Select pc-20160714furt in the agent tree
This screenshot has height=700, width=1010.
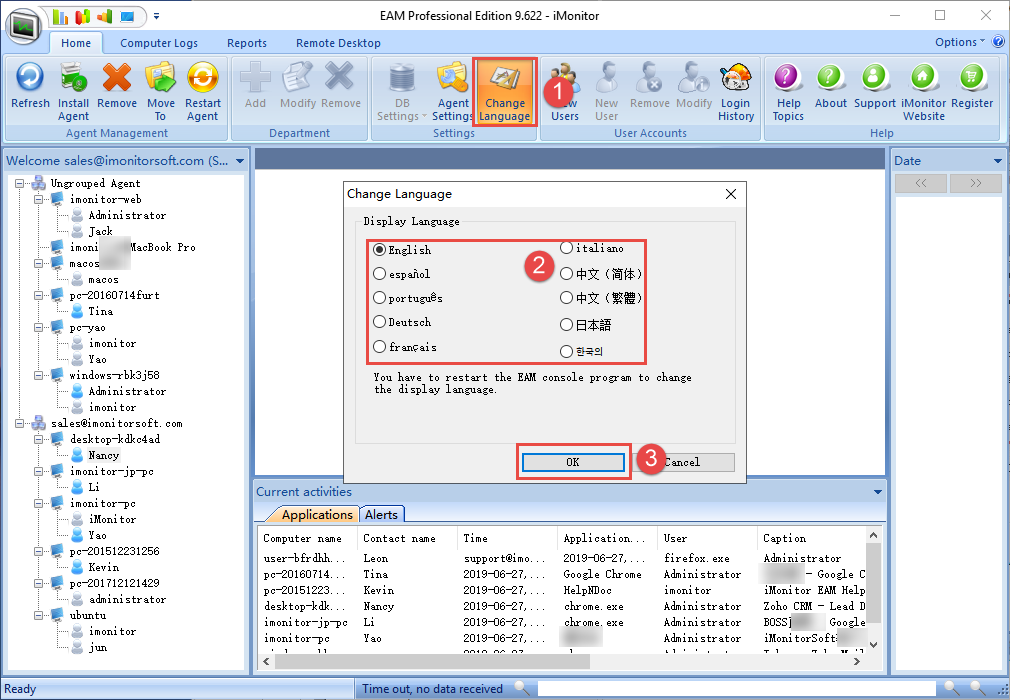114,296
